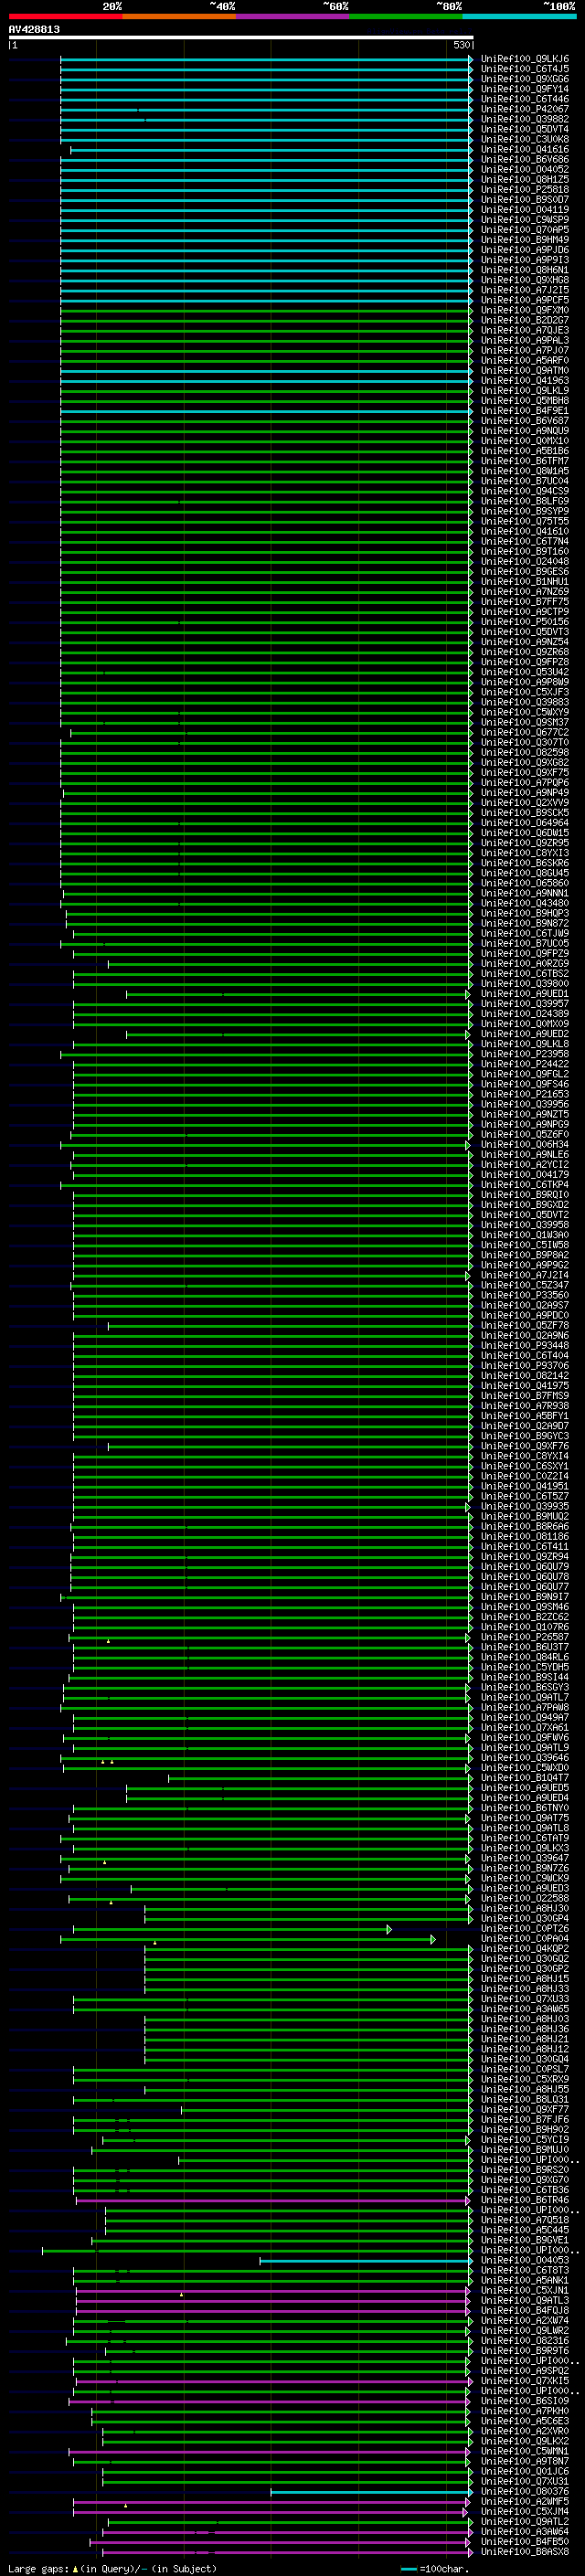This screenshot has width=585, height=2576.
Task: Select the UniRef100_B9N917 label
Action: pos(524,1597)
